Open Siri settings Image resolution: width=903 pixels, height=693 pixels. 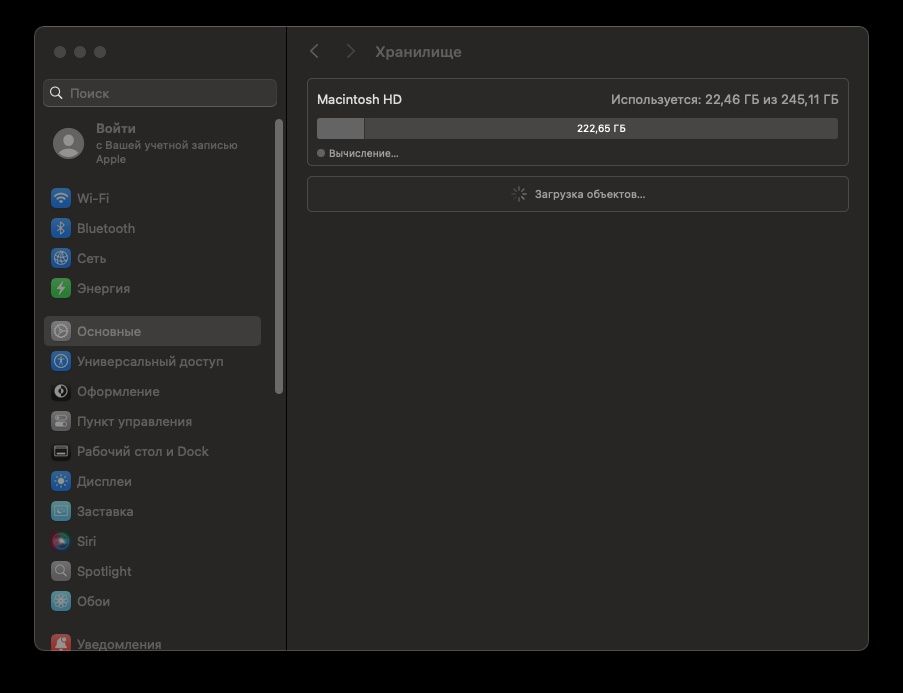152,541
